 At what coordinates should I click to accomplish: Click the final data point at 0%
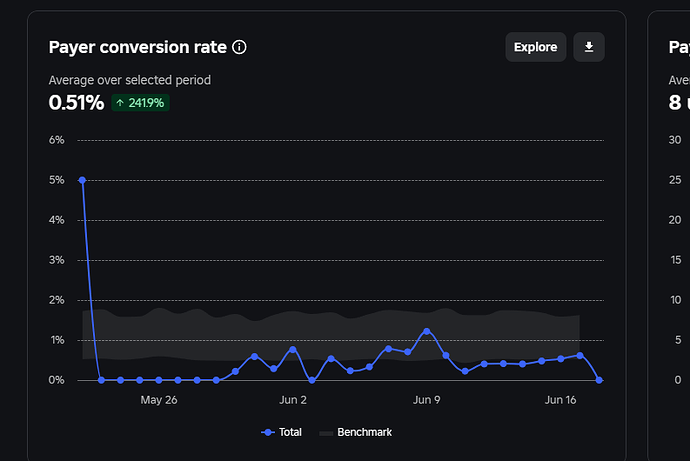click(598, 380)
